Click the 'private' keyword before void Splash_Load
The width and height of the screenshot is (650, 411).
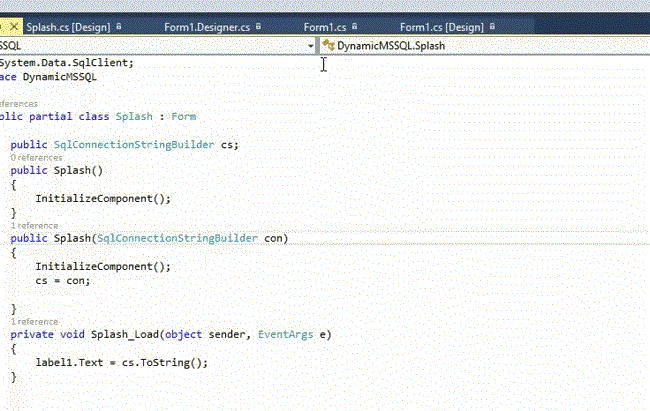pyautogui.click(x=32, y=335)
